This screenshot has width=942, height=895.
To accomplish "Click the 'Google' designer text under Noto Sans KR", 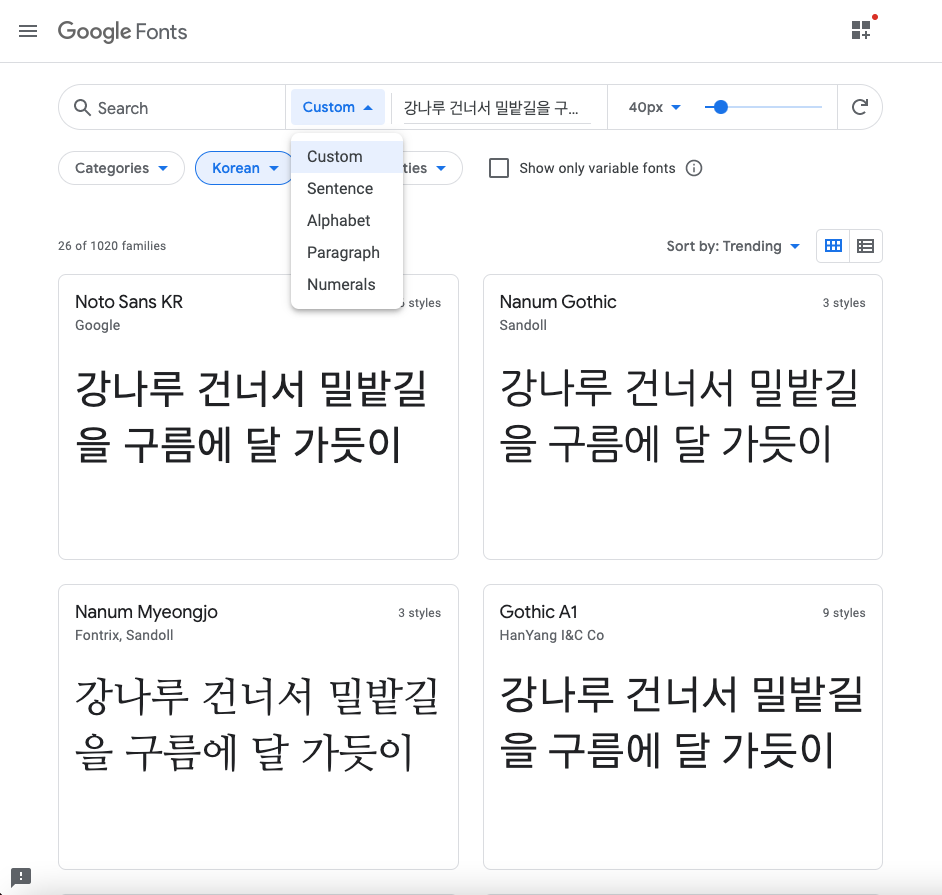I will point(98,325).
